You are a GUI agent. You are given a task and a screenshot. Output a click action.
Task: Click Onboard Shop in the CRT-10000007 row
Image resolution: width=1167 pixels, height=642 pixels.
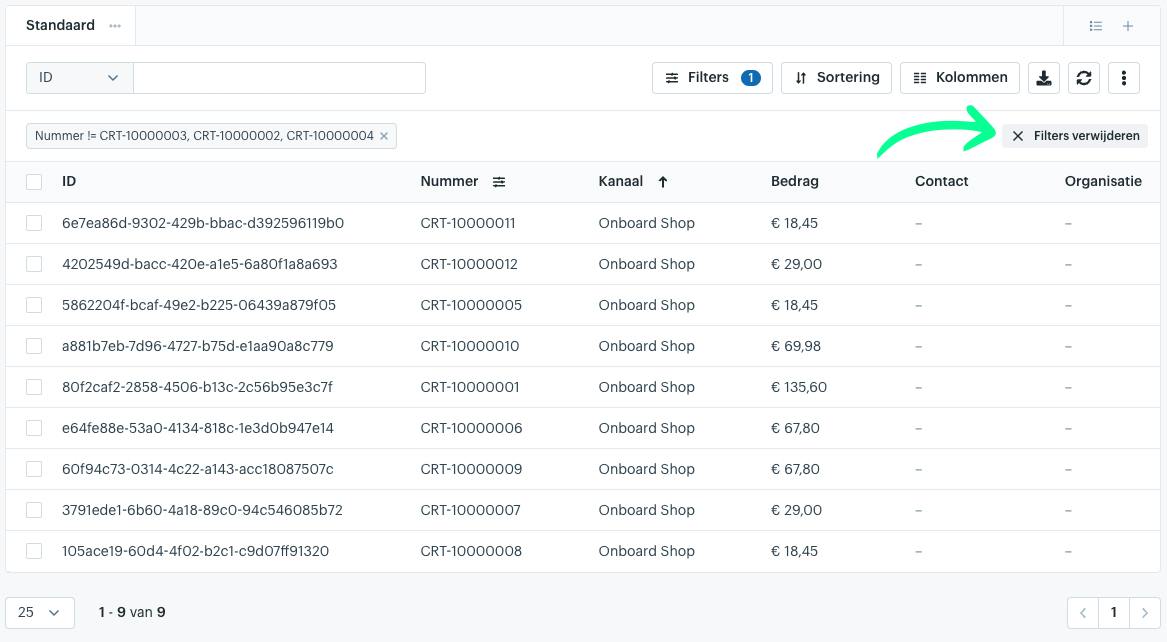[x=646, y=510]
